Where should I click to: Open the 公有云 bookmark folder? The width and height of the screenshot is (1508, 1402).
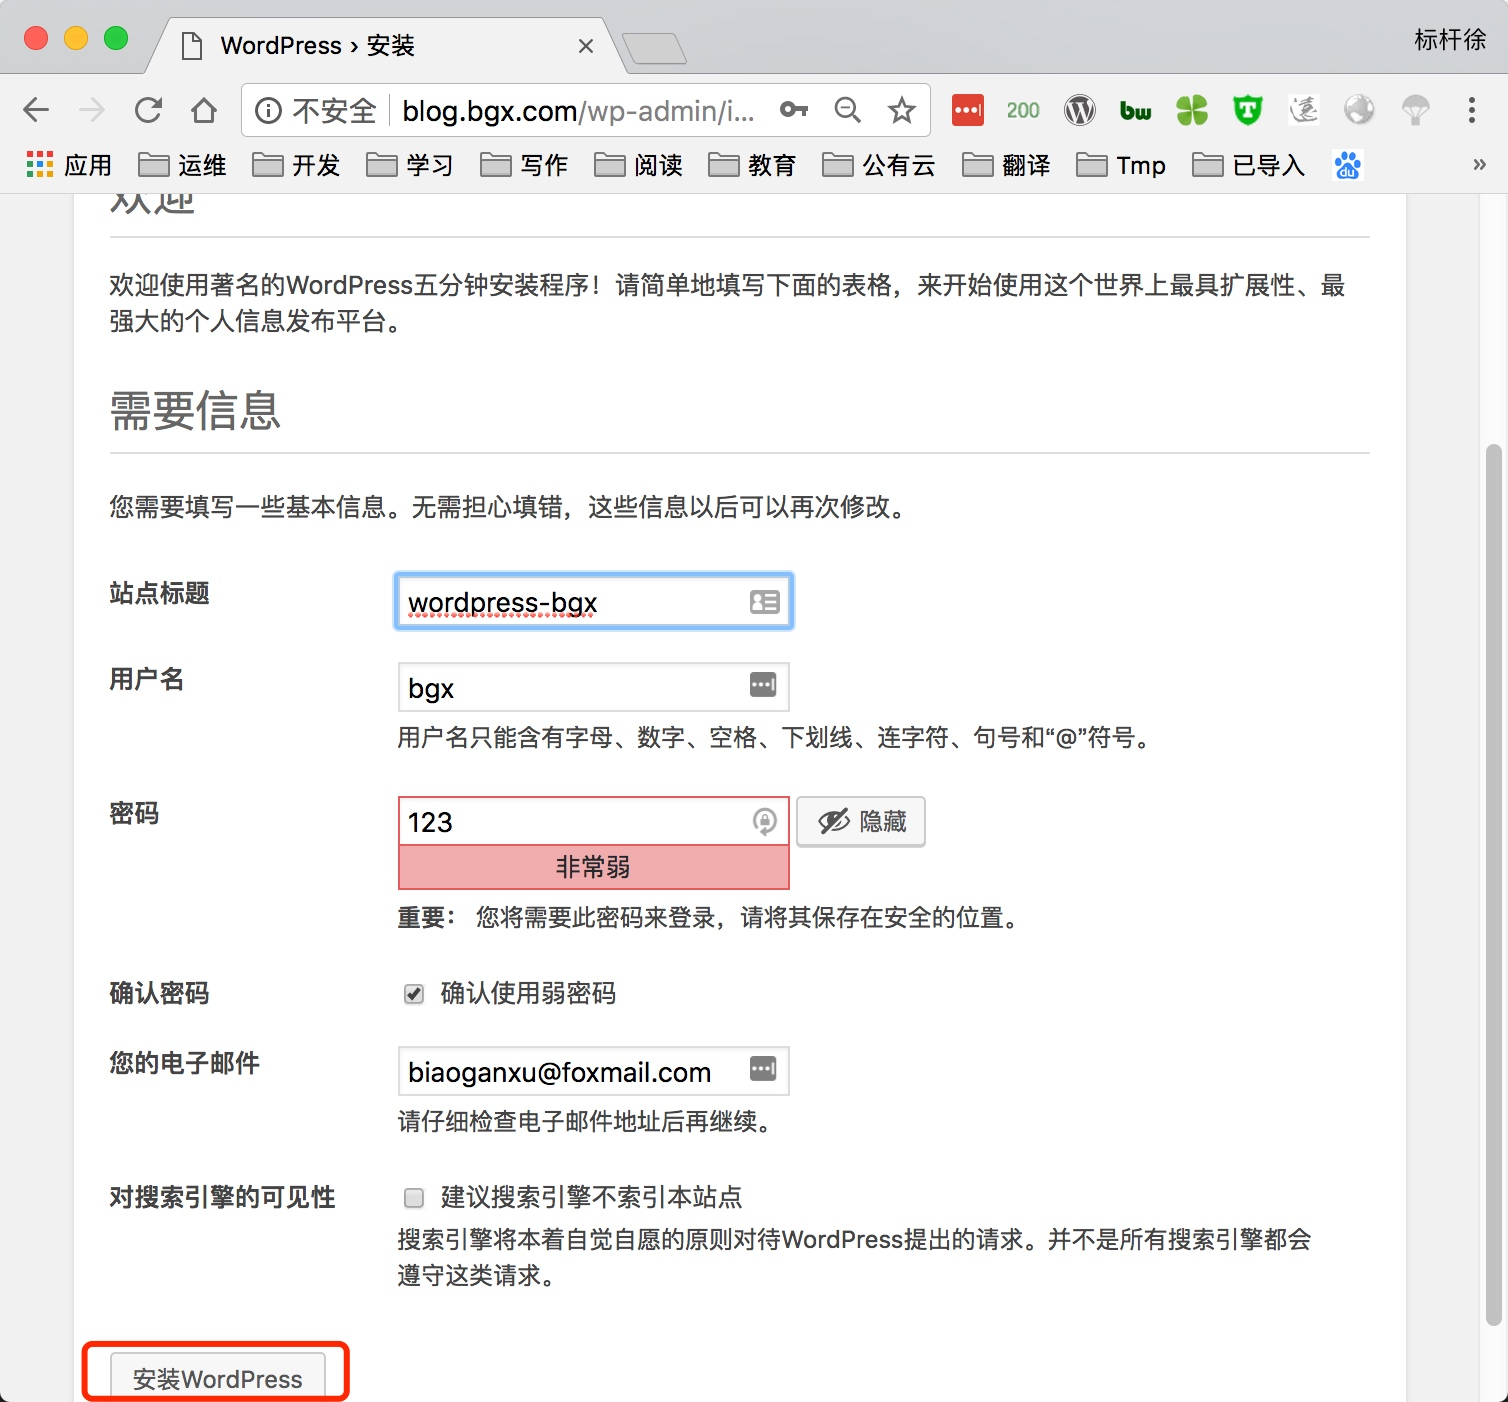point(879,165)
